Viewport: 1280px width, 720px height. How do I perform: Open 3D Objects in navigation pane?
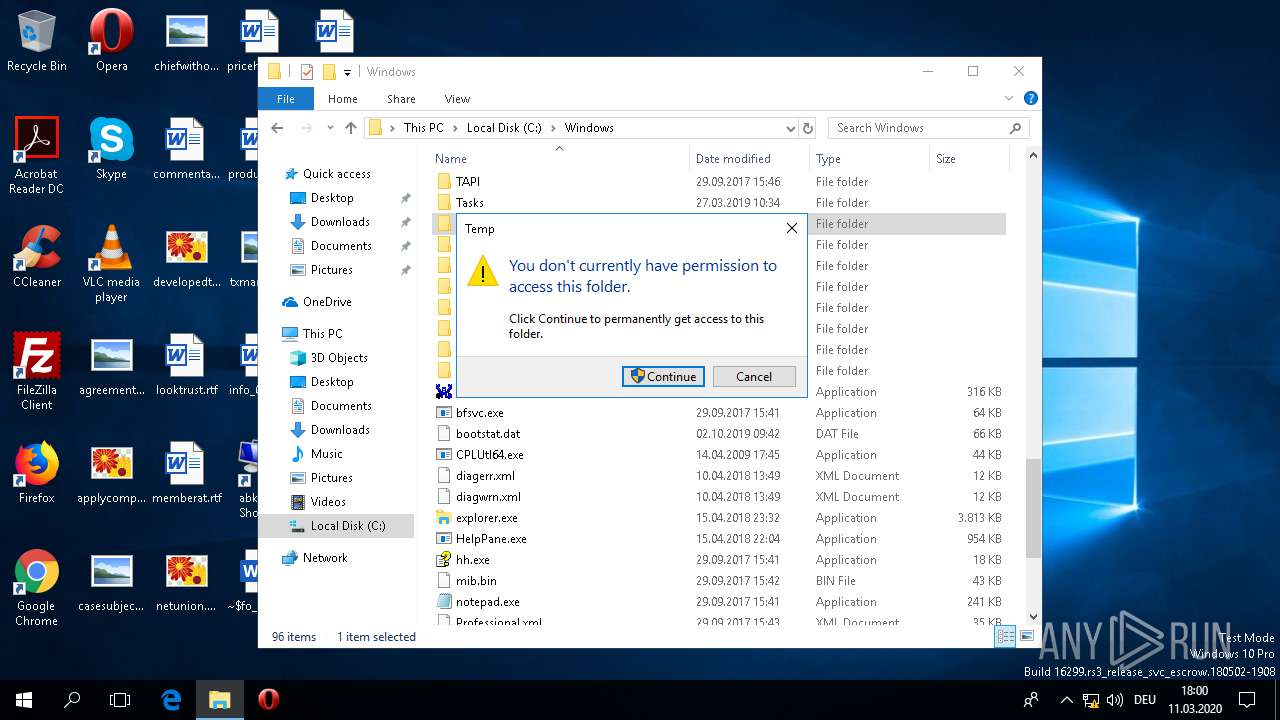[339, 358]
